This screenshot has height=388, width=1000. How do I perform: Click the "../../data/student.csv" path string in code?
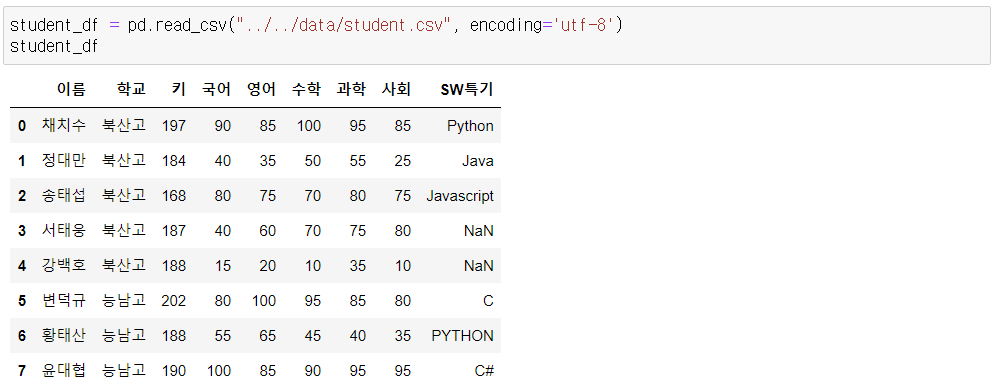click(x=344, y=26)
